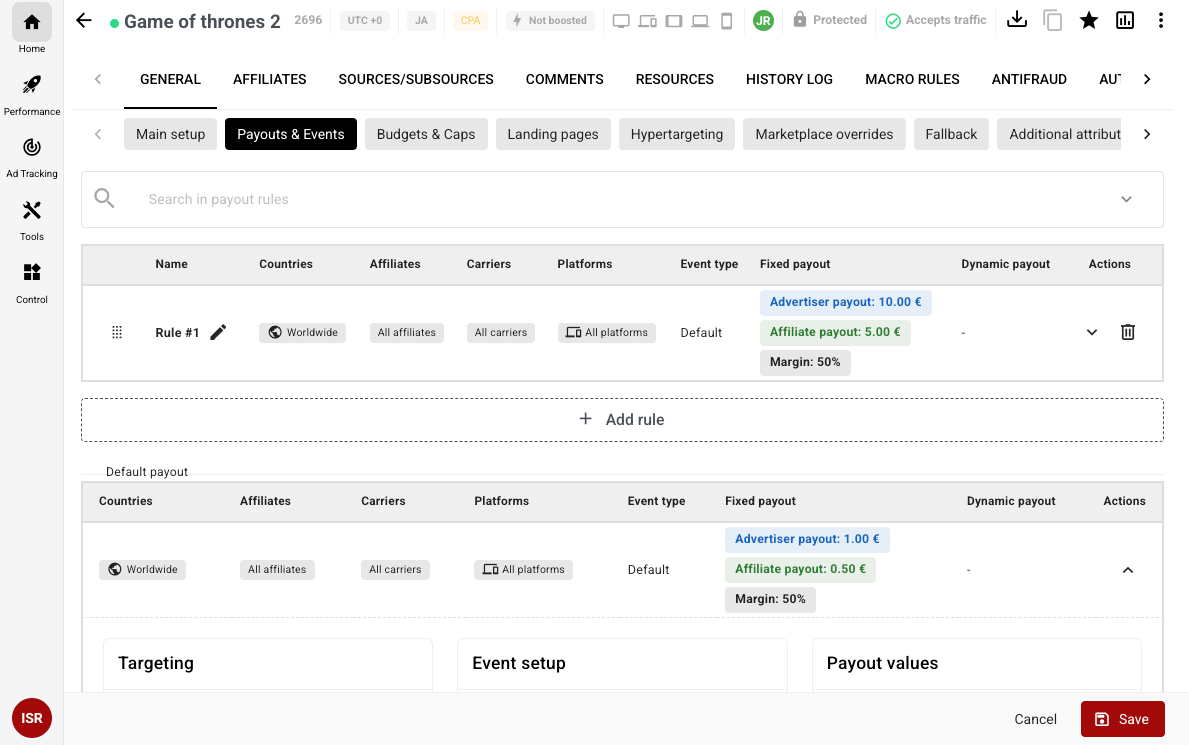Click the back arrow beside campaign title
This screenshot has width=1189, height=745.
84,21
